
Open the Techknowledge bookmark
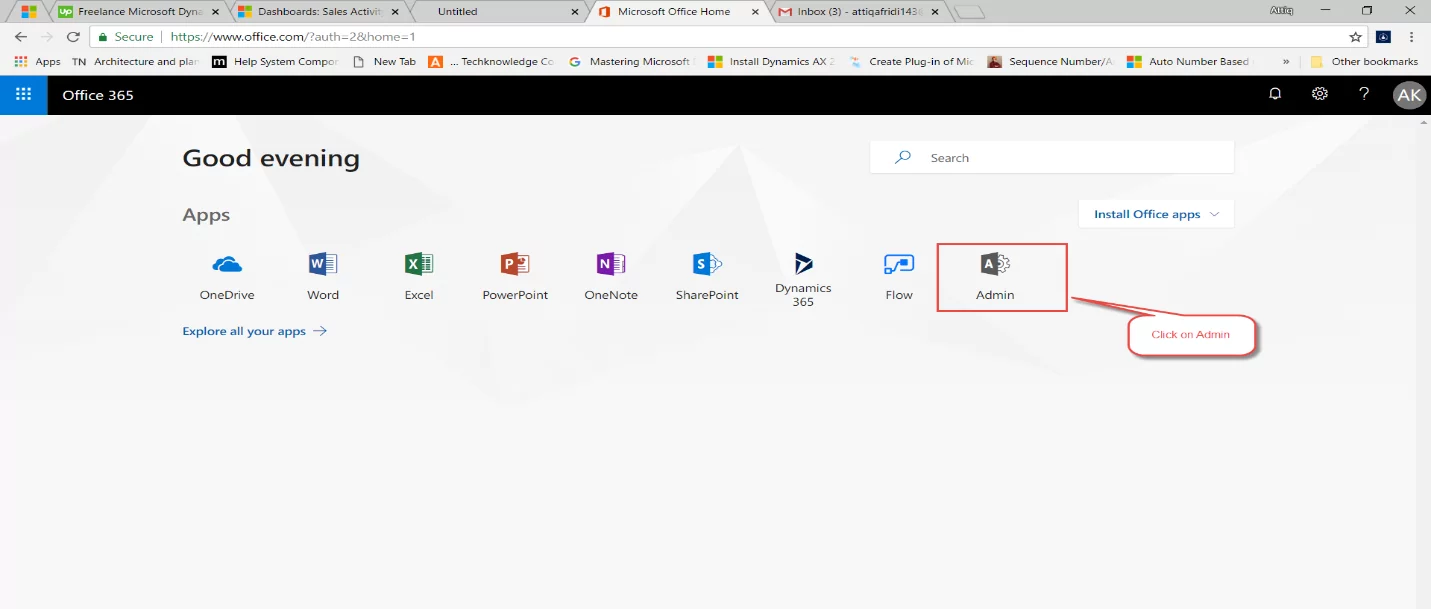pyautogui.click(x=492, y=62)
